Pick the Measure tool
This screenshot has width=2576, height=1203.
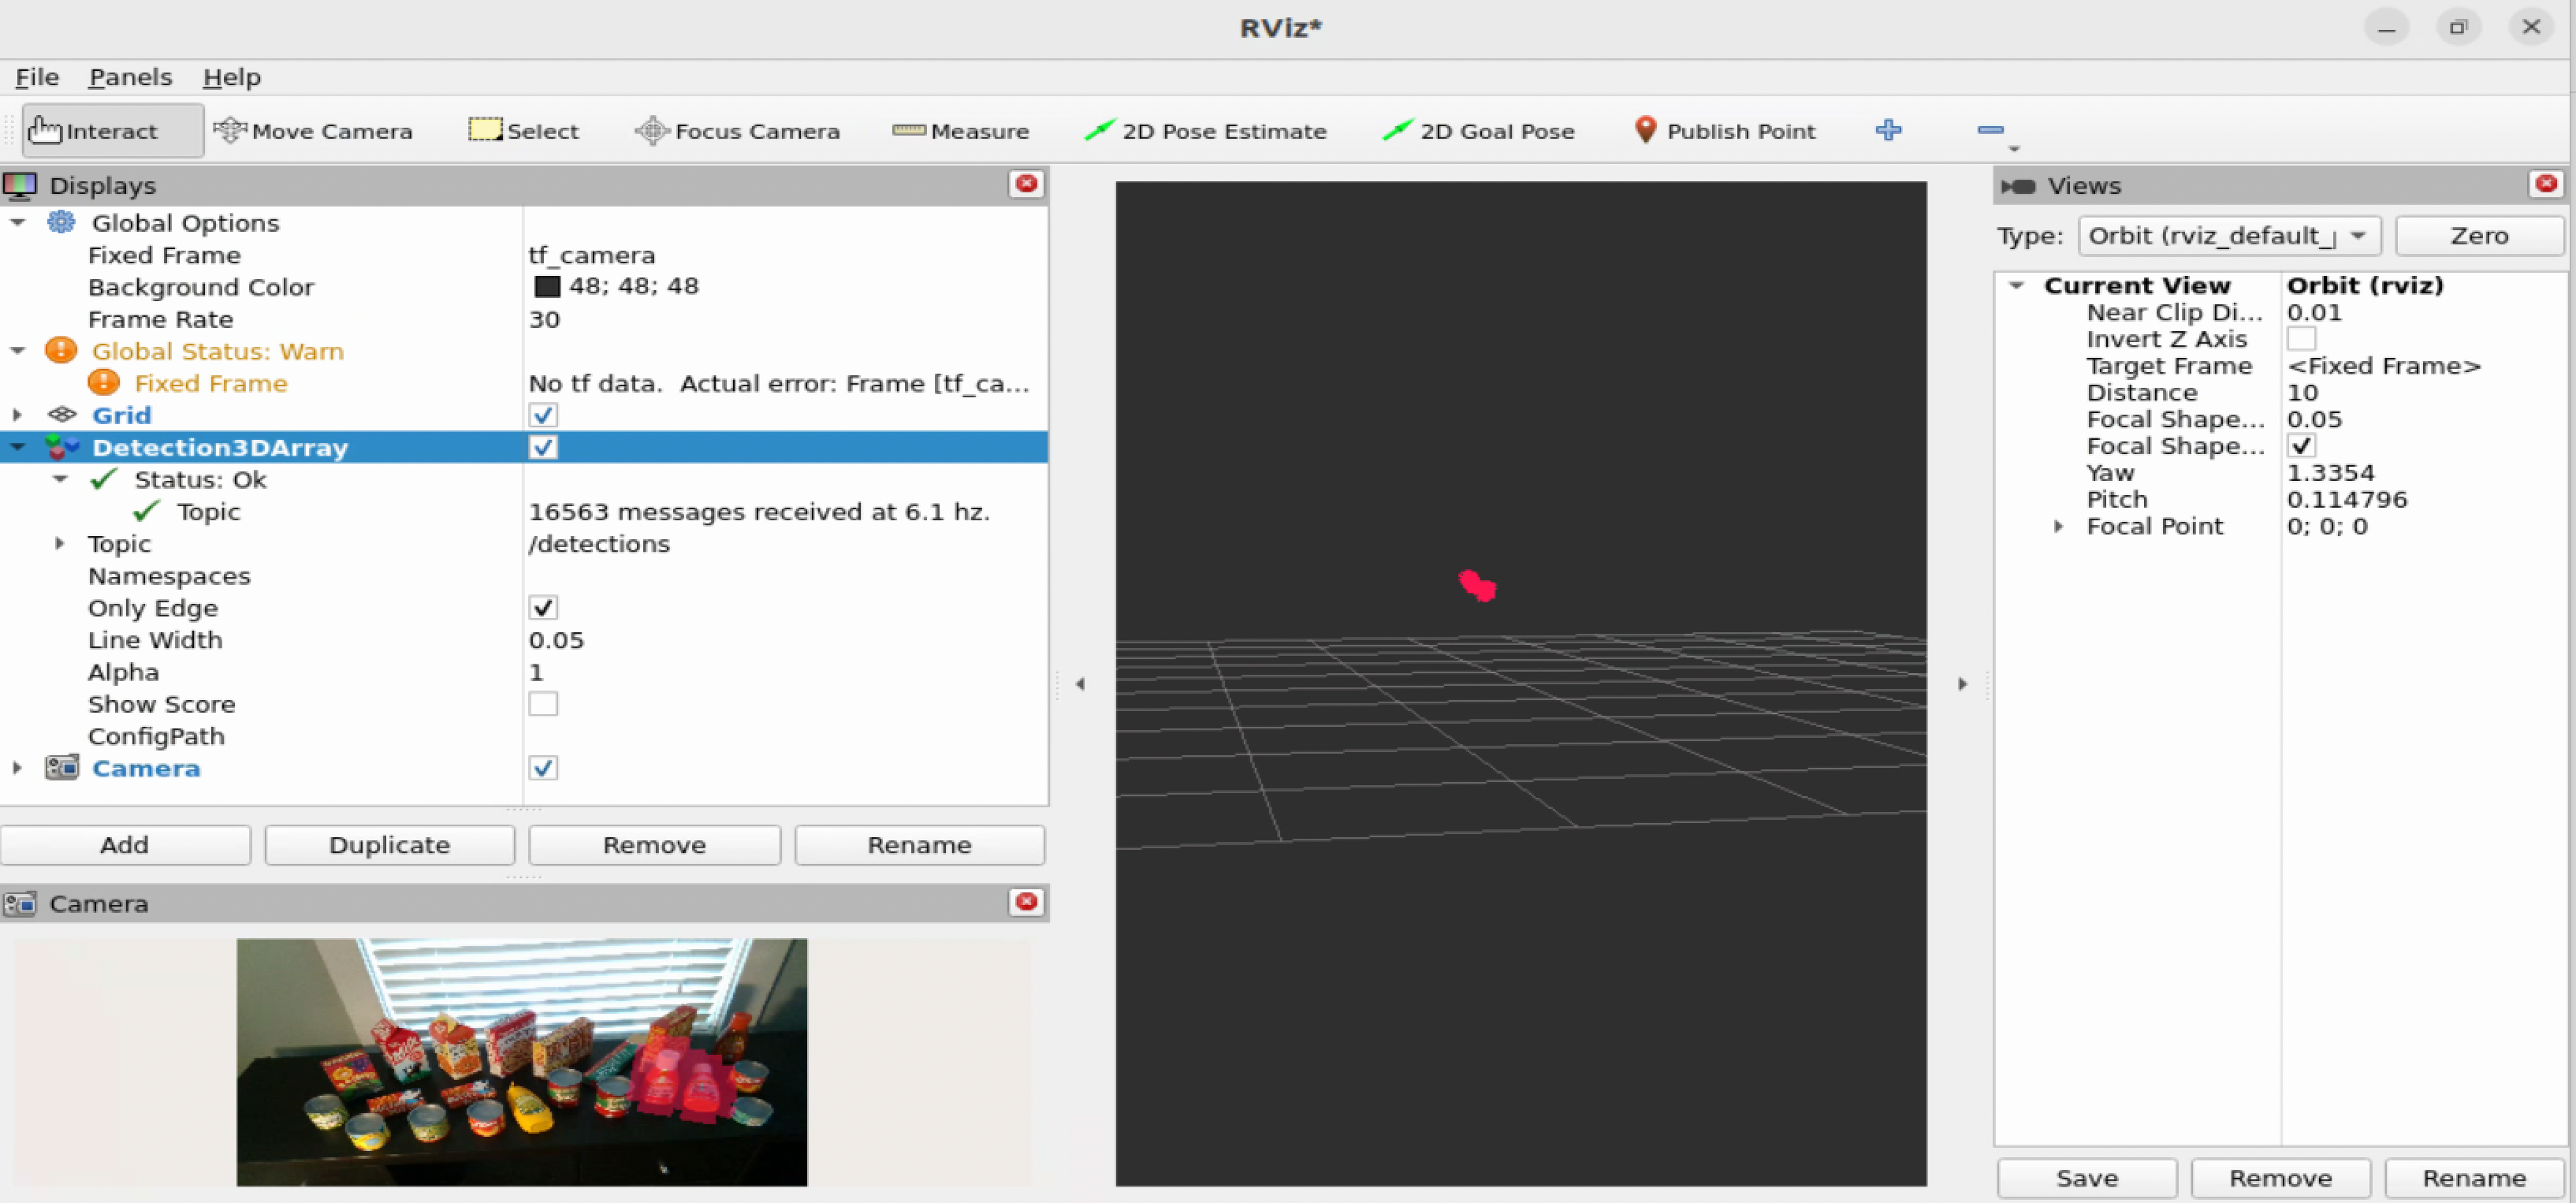960,131
